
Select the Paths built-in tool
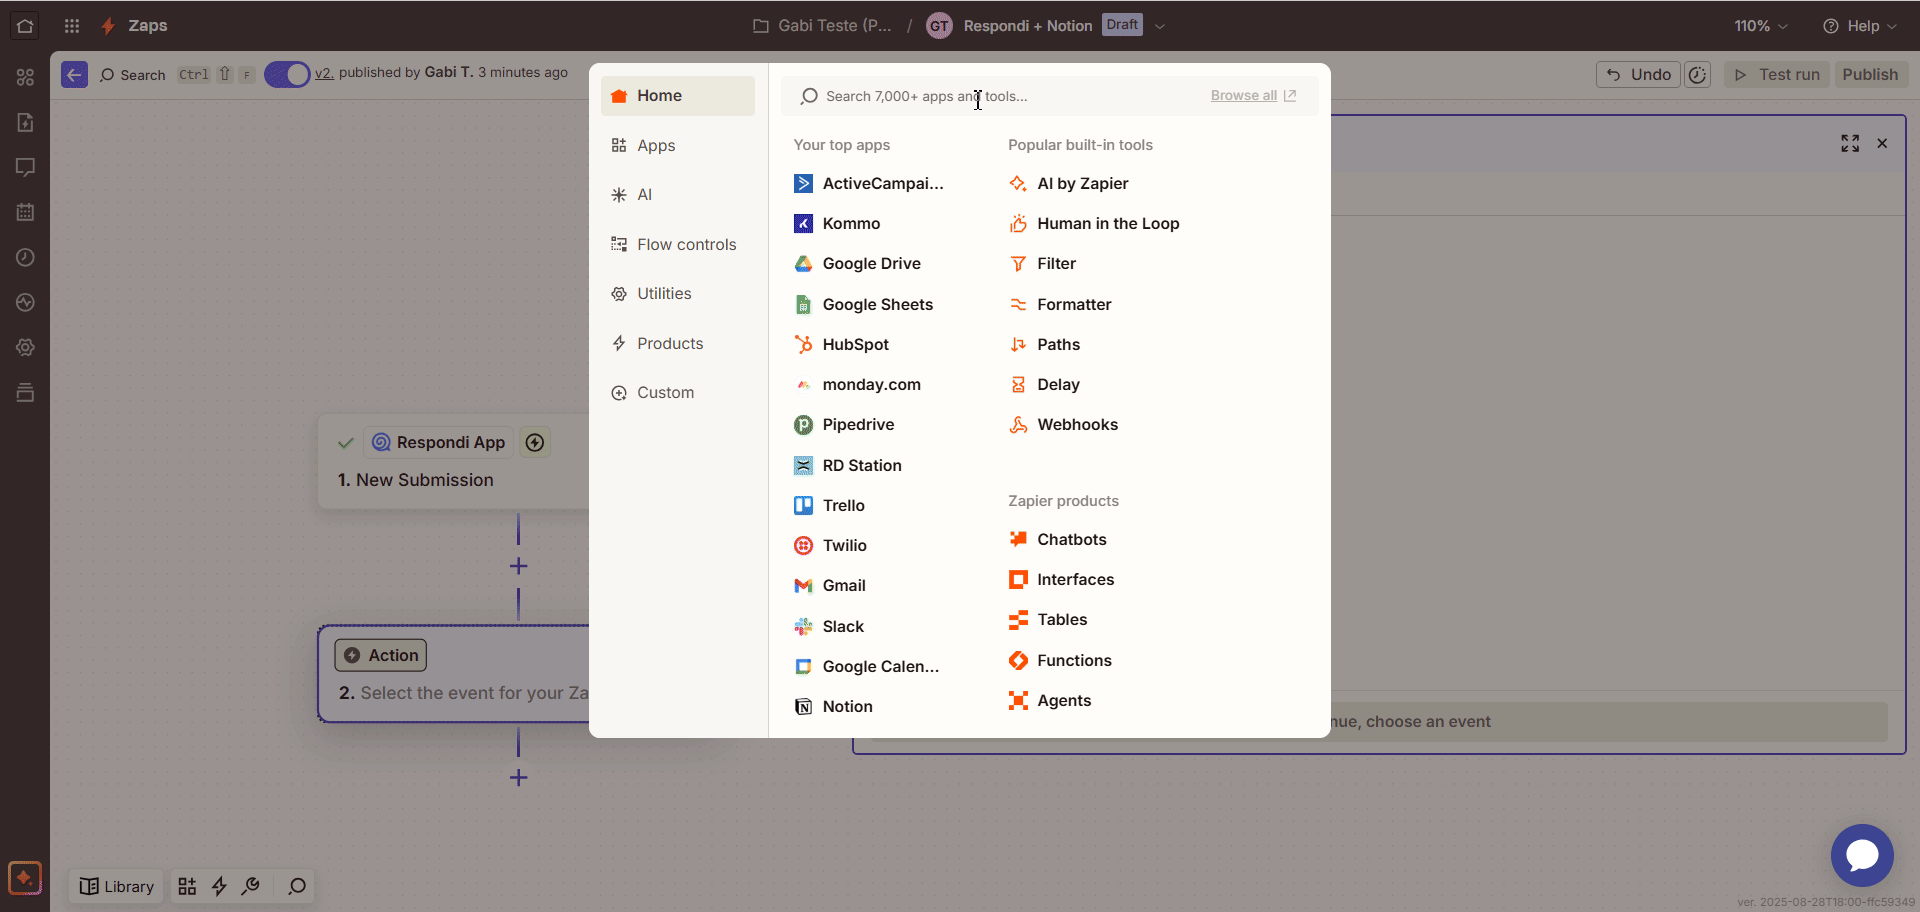(1045, 345)
